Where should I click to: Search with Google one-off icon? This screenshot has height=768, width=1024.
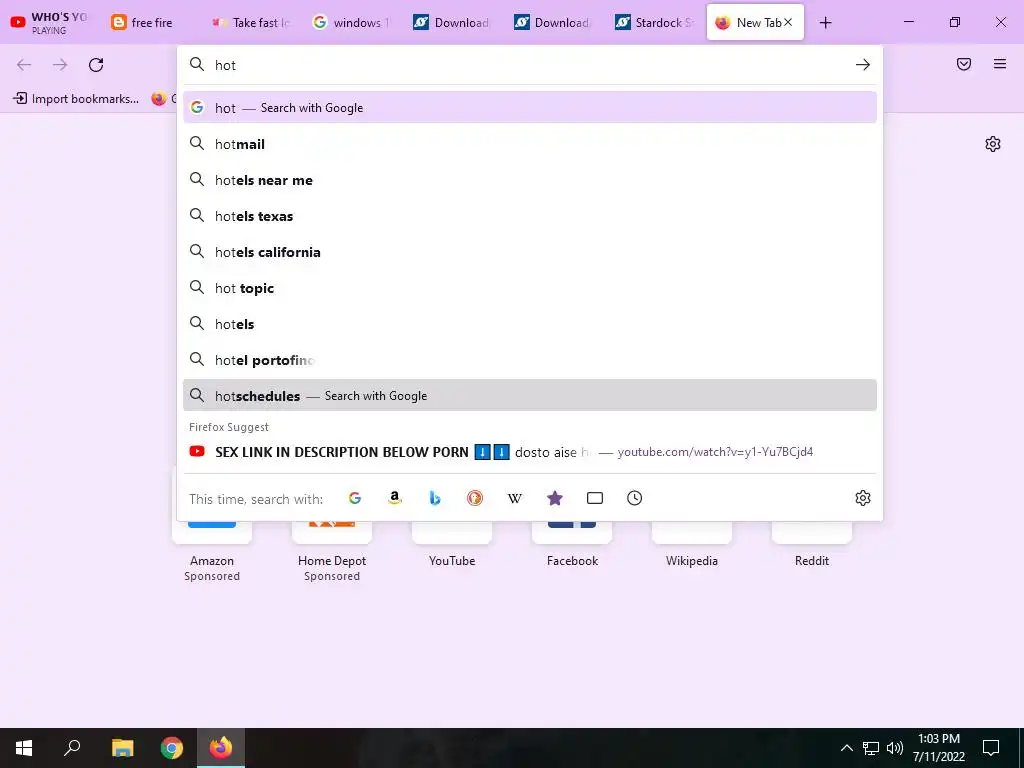pyautogui.click(x=355, y=498)
